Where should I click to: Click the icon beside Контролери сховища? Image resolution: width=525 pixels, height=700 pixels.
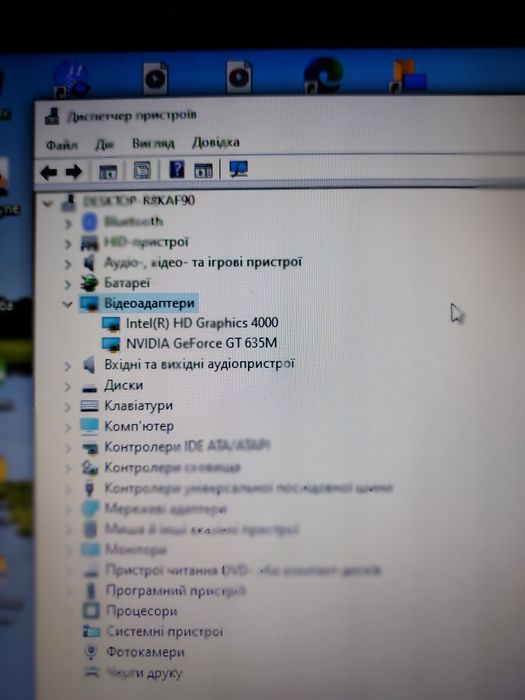[90, 468]
